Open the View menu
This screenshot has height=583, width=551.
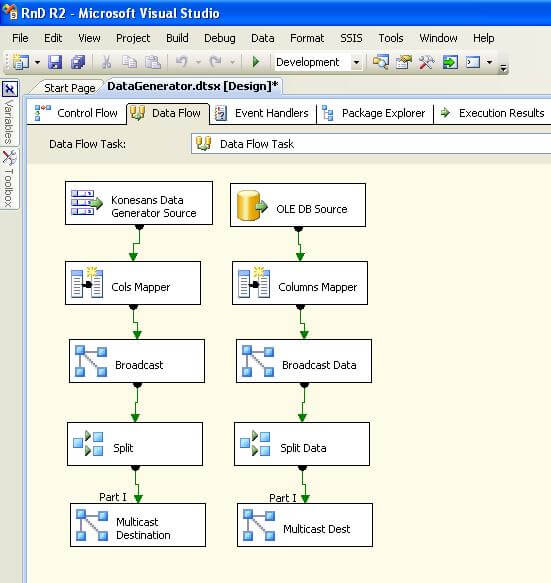(x=89, y=38)
